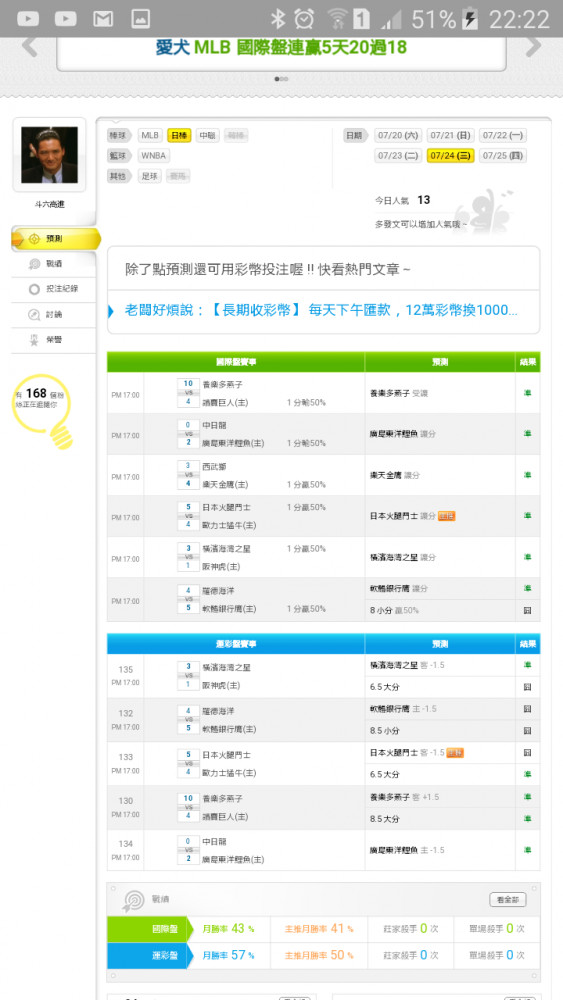The height and width of the screenshot is (1000, 563).
Task: Click 樂天金鷹 讓分 prediction
Action: (395, 475)
